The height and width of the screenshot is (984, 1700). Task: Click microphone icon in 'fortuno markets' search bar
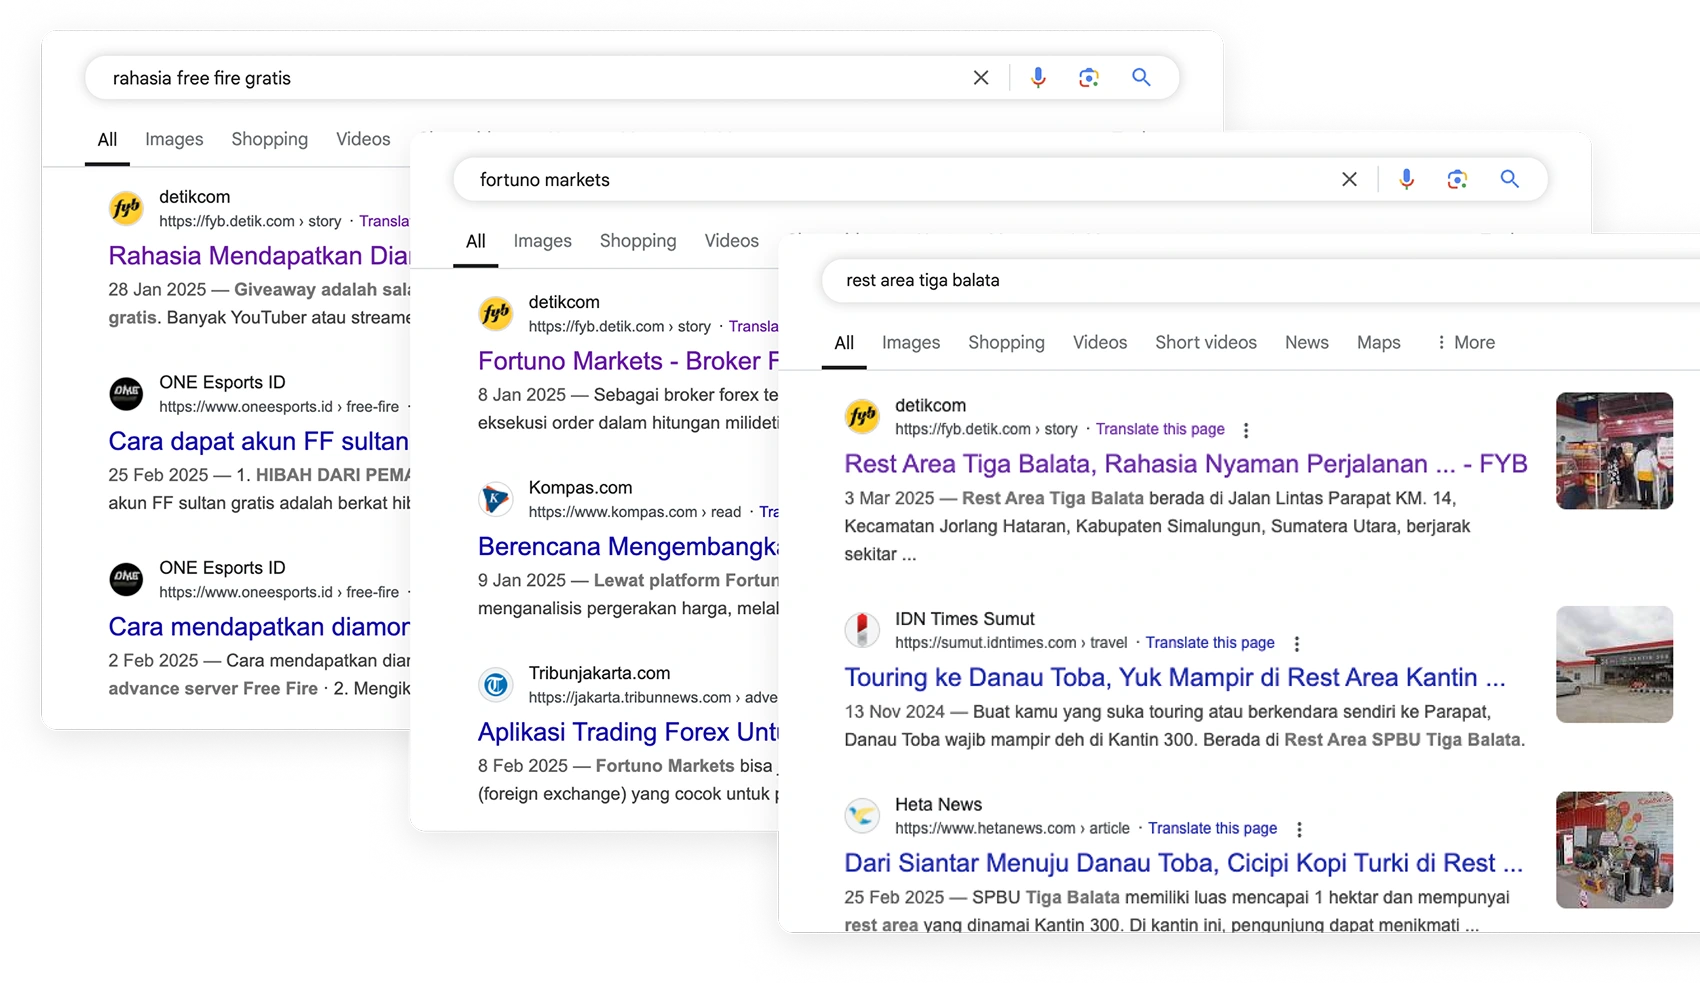tap(1406, 179)
